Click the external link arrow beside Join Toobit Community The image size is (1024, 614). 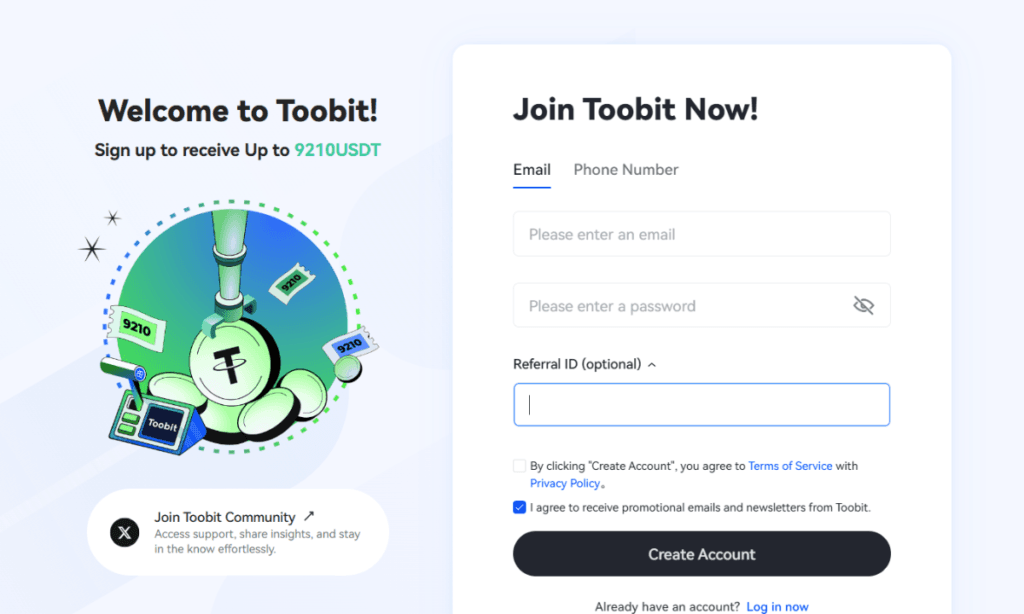coord(307,517)
